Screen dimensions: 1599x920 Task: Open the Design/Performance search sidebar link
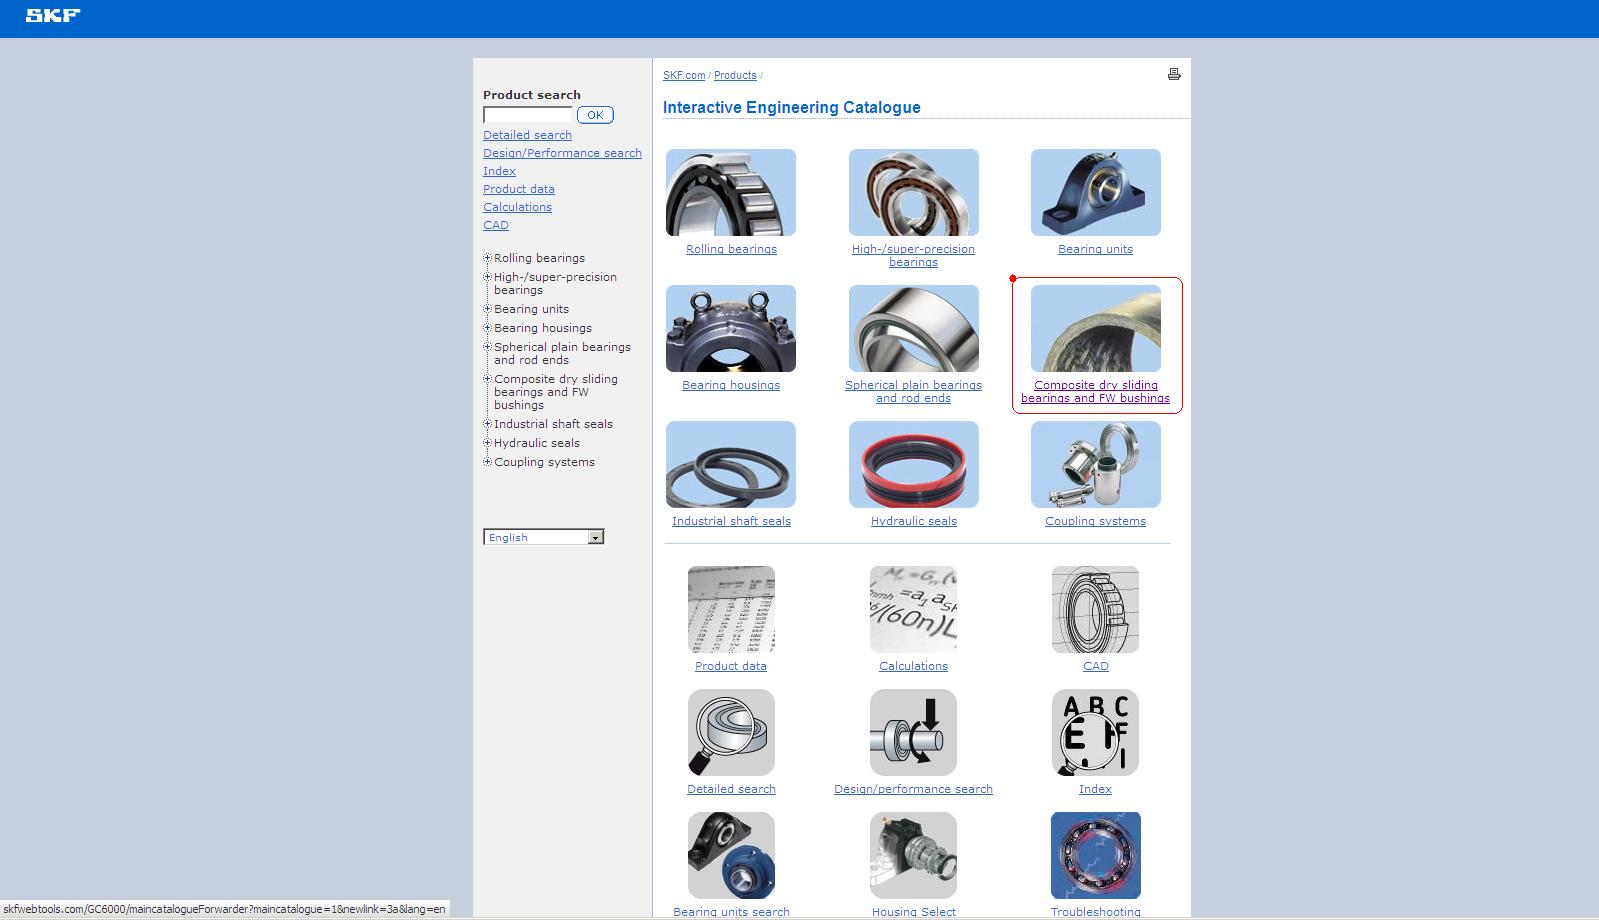coord(562,153)
